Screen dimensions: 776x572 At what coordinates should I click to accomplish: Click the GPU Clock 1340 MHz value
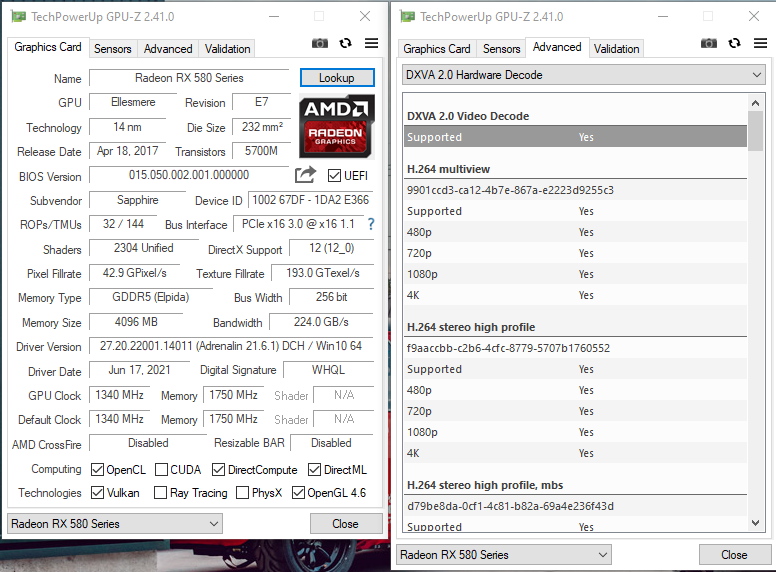(x=119, y=395)
